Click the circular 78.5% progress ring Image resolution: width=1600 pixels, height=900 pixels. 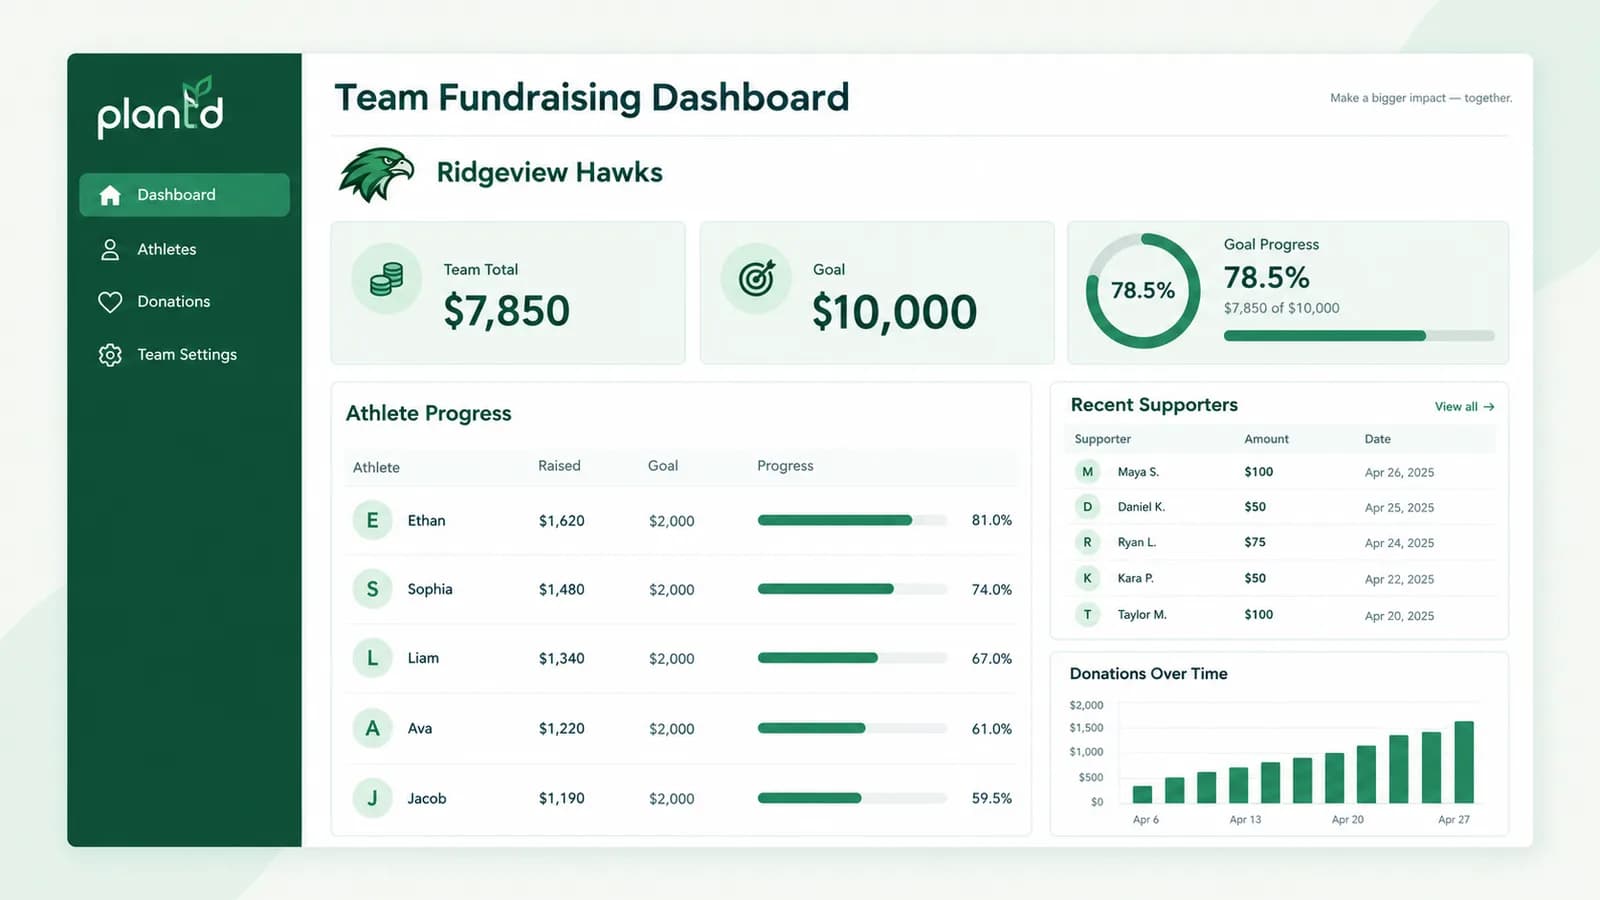(x=1143, y=291)
